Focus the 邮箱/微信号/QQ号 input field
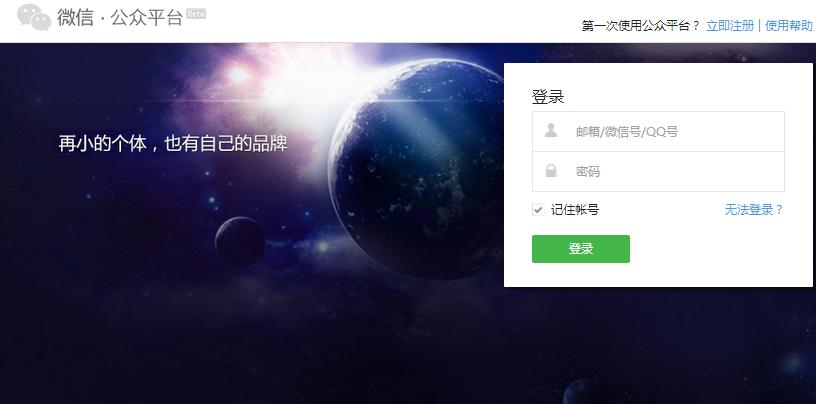This screenshot has width=816, height=404. [658, 131]
